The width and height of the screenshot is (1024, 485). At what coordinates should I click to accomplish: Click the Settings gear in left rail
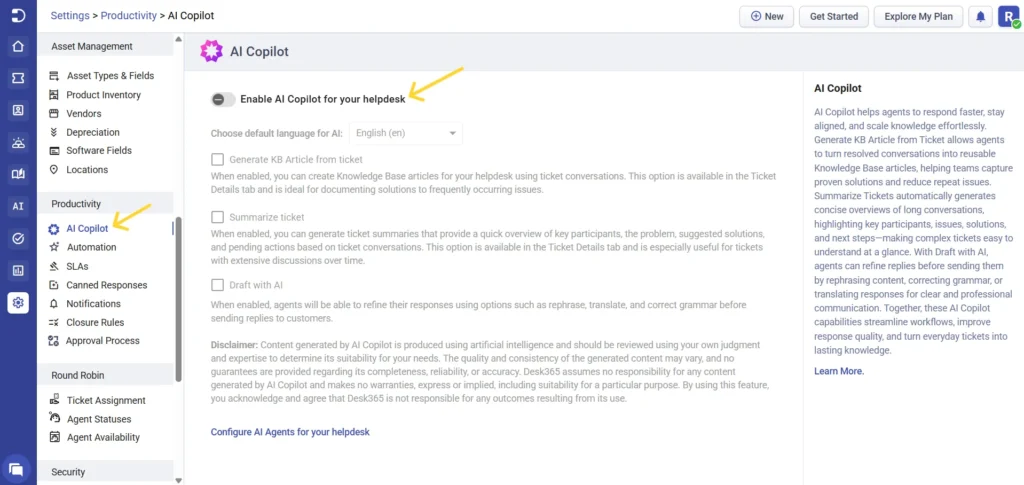pos(17,302)
